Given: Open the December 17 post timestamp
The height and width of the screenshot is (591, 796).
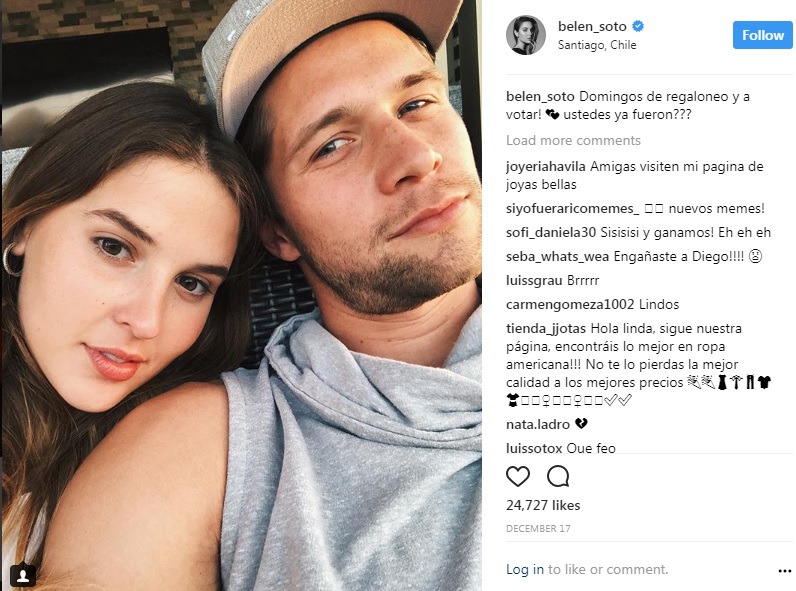Looking at the screenshot, I should [538, 529].
